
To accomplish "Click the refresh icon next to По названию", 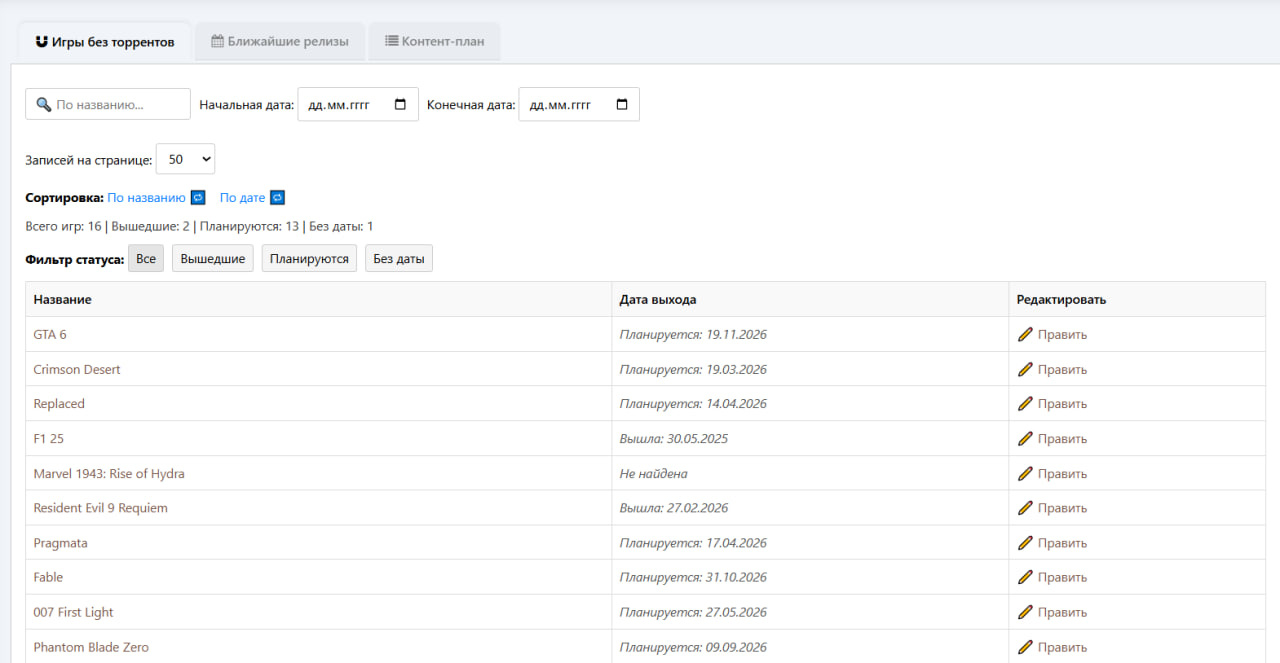I will click(198, 198).
